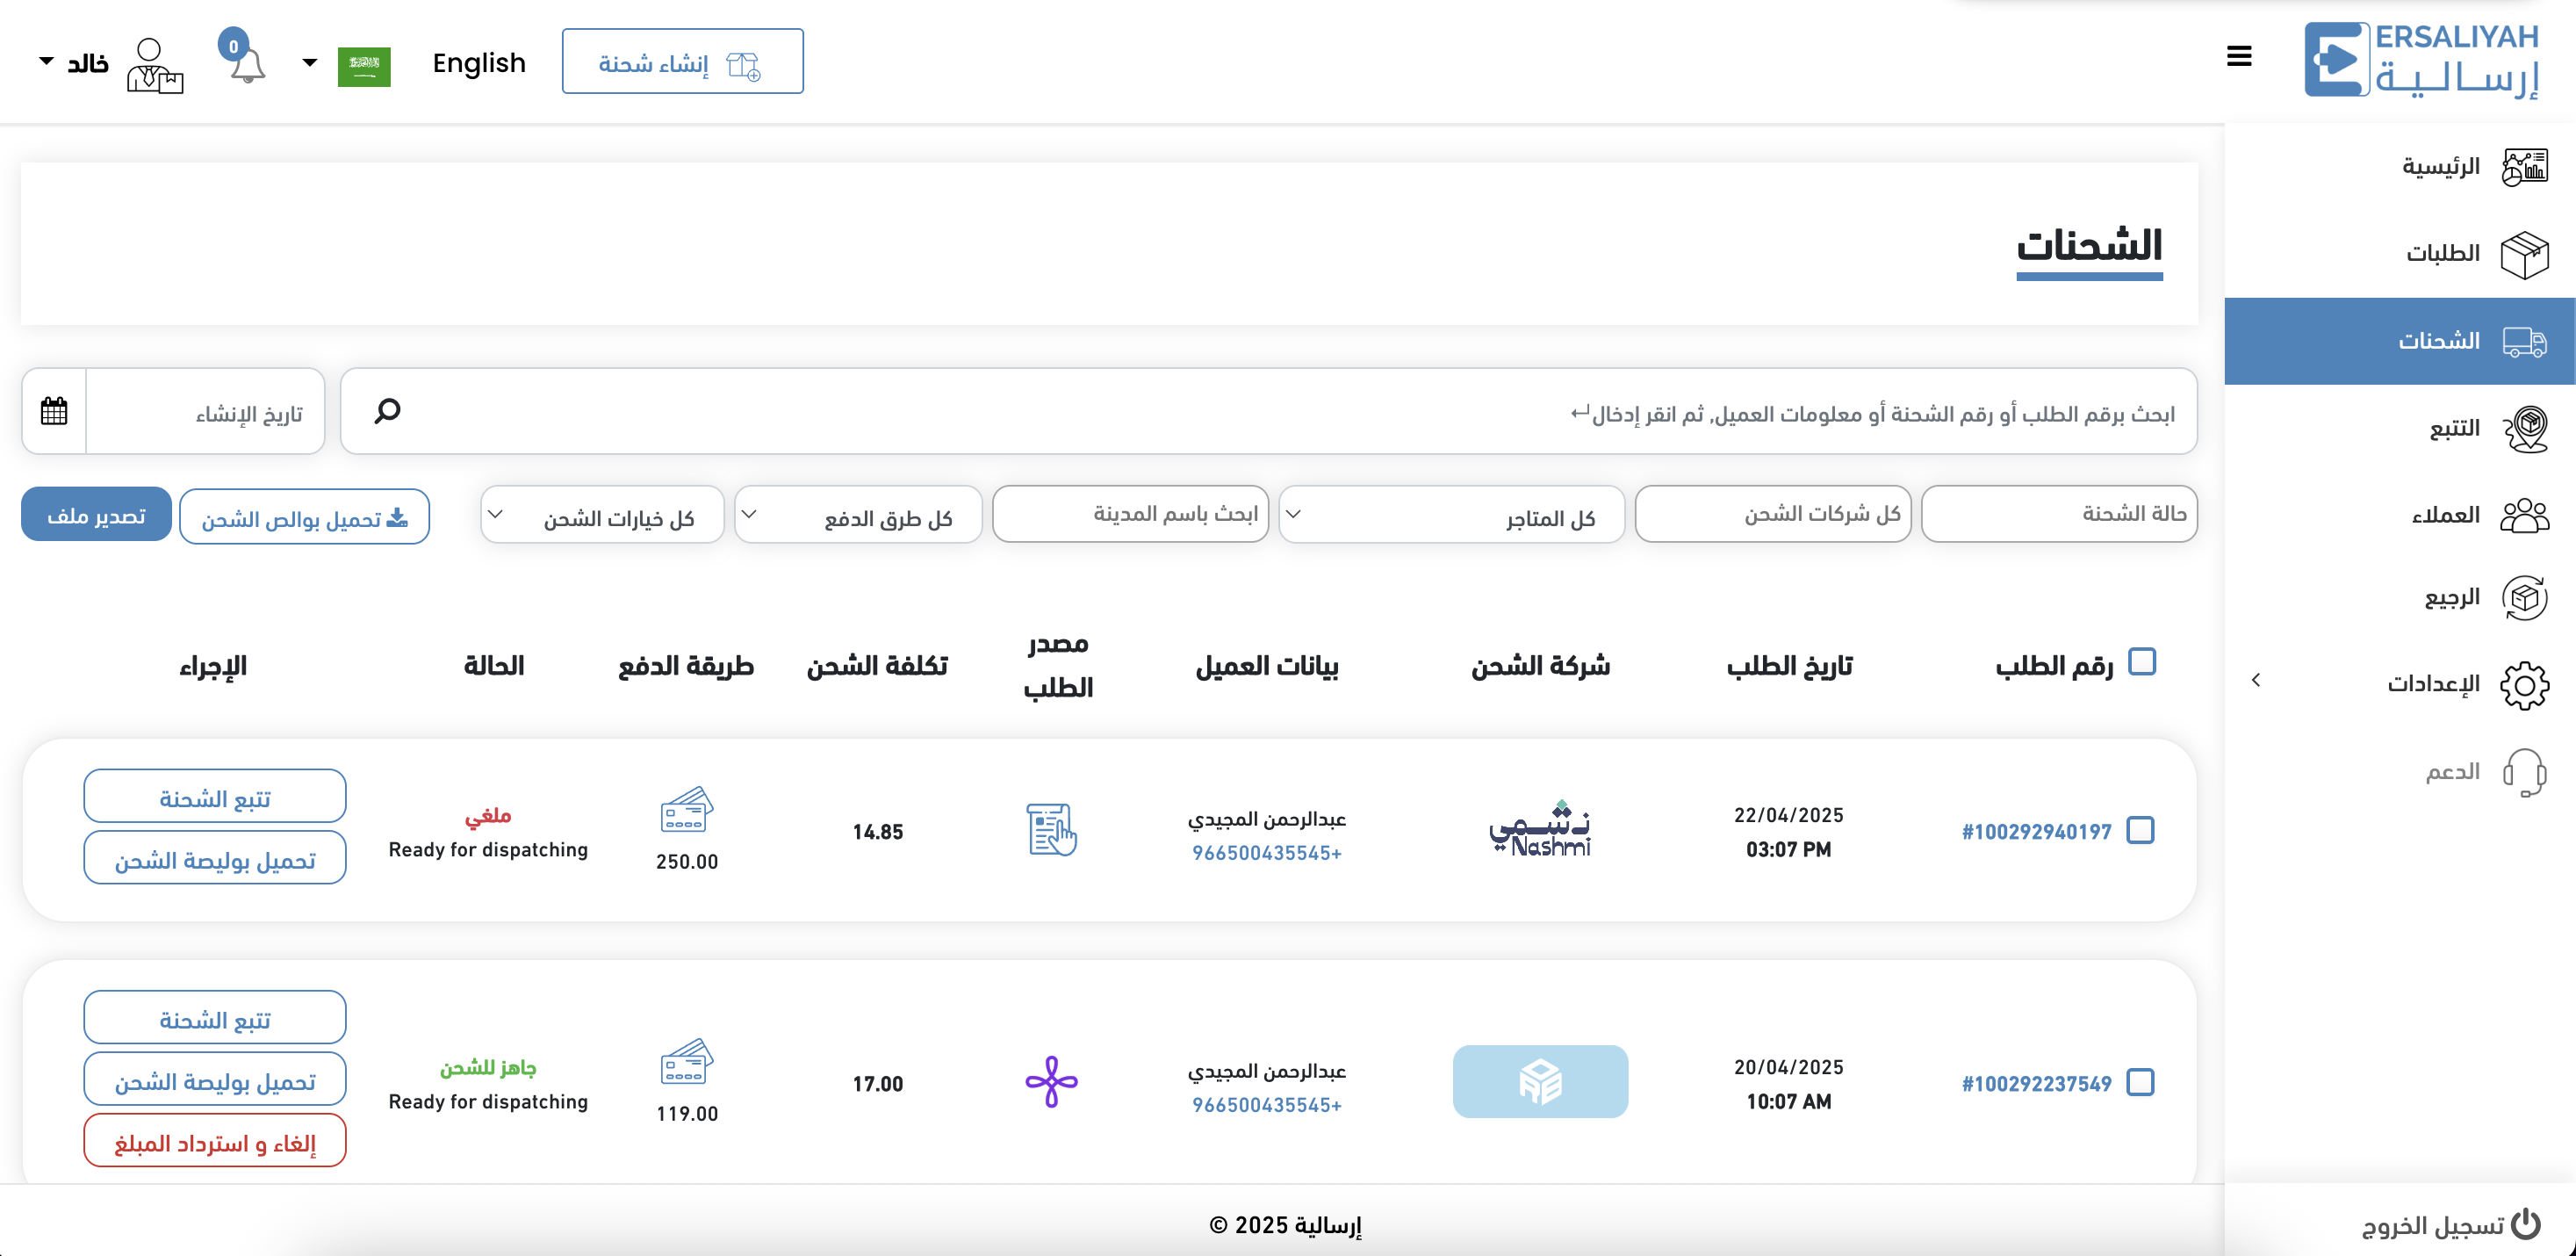Click إلغاء و استرداد المبلغ cancel and refund button
The image size is (2576, 1256).
click(x=215, y=1142)
